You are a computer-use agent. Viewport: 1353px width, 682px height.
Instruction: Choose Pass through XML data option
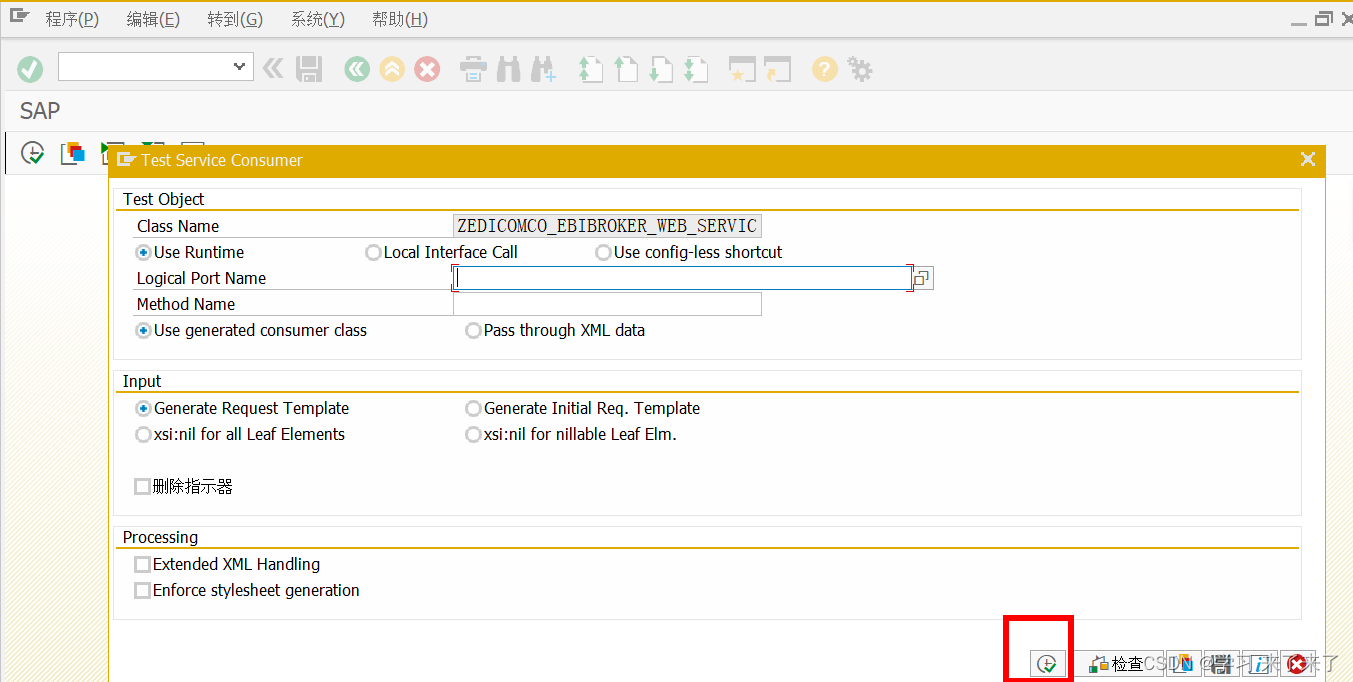point(472,330)
